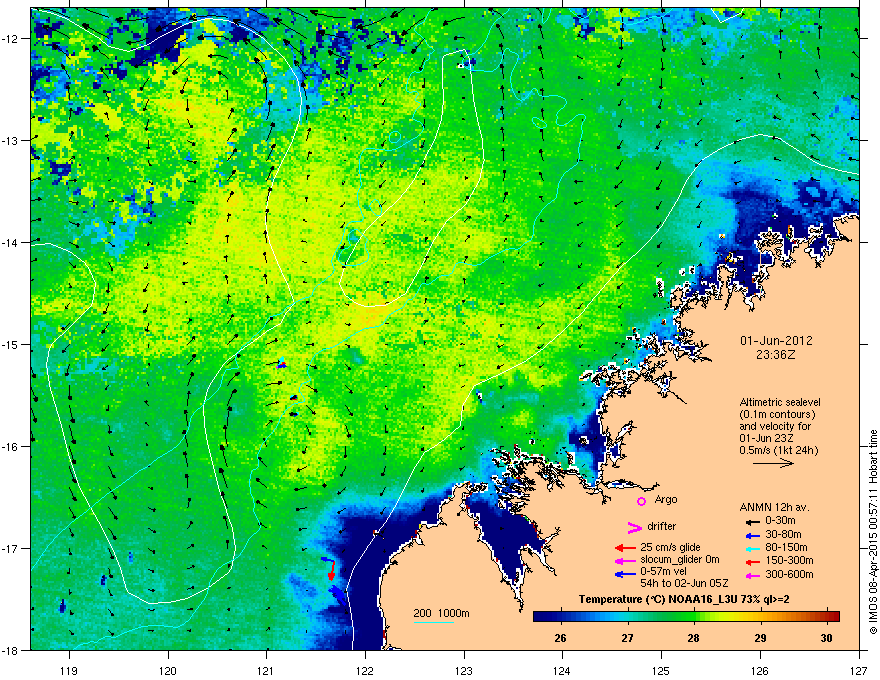Click latitude axis label -14
880x680 pixels.
(11, 242)
